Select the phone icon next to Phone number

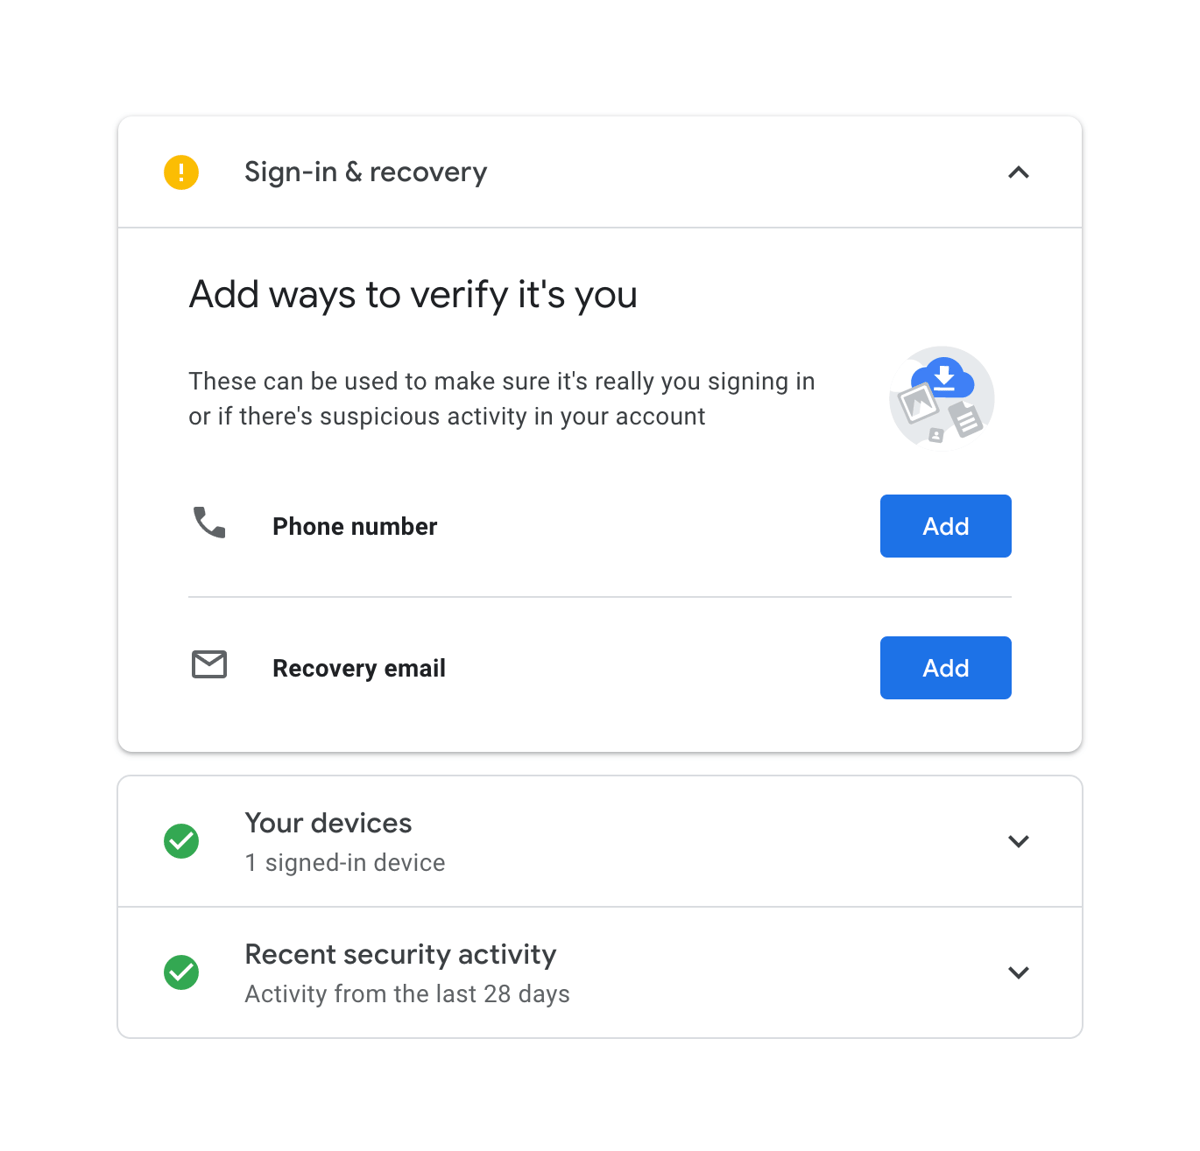click(x=209, y=523)
